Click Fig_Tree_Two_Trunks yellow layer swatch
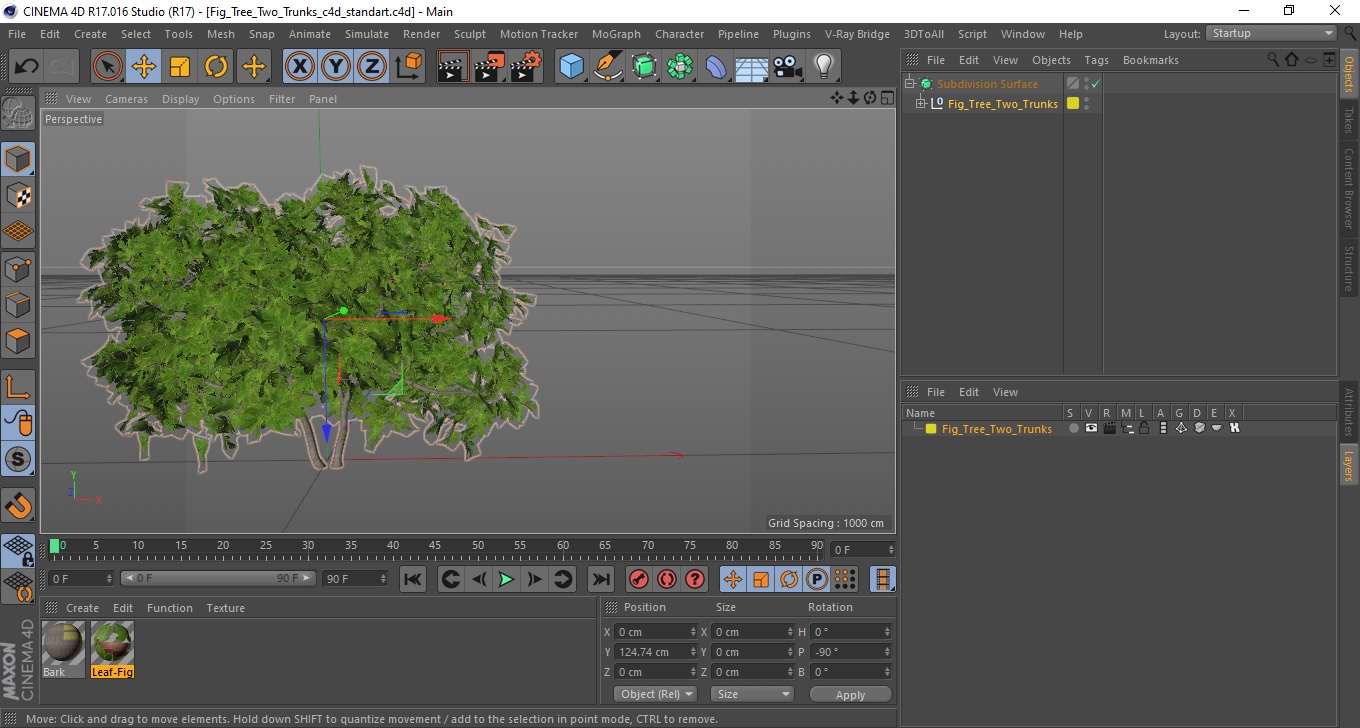1360x728 pixels. [x=1073, y=103]
